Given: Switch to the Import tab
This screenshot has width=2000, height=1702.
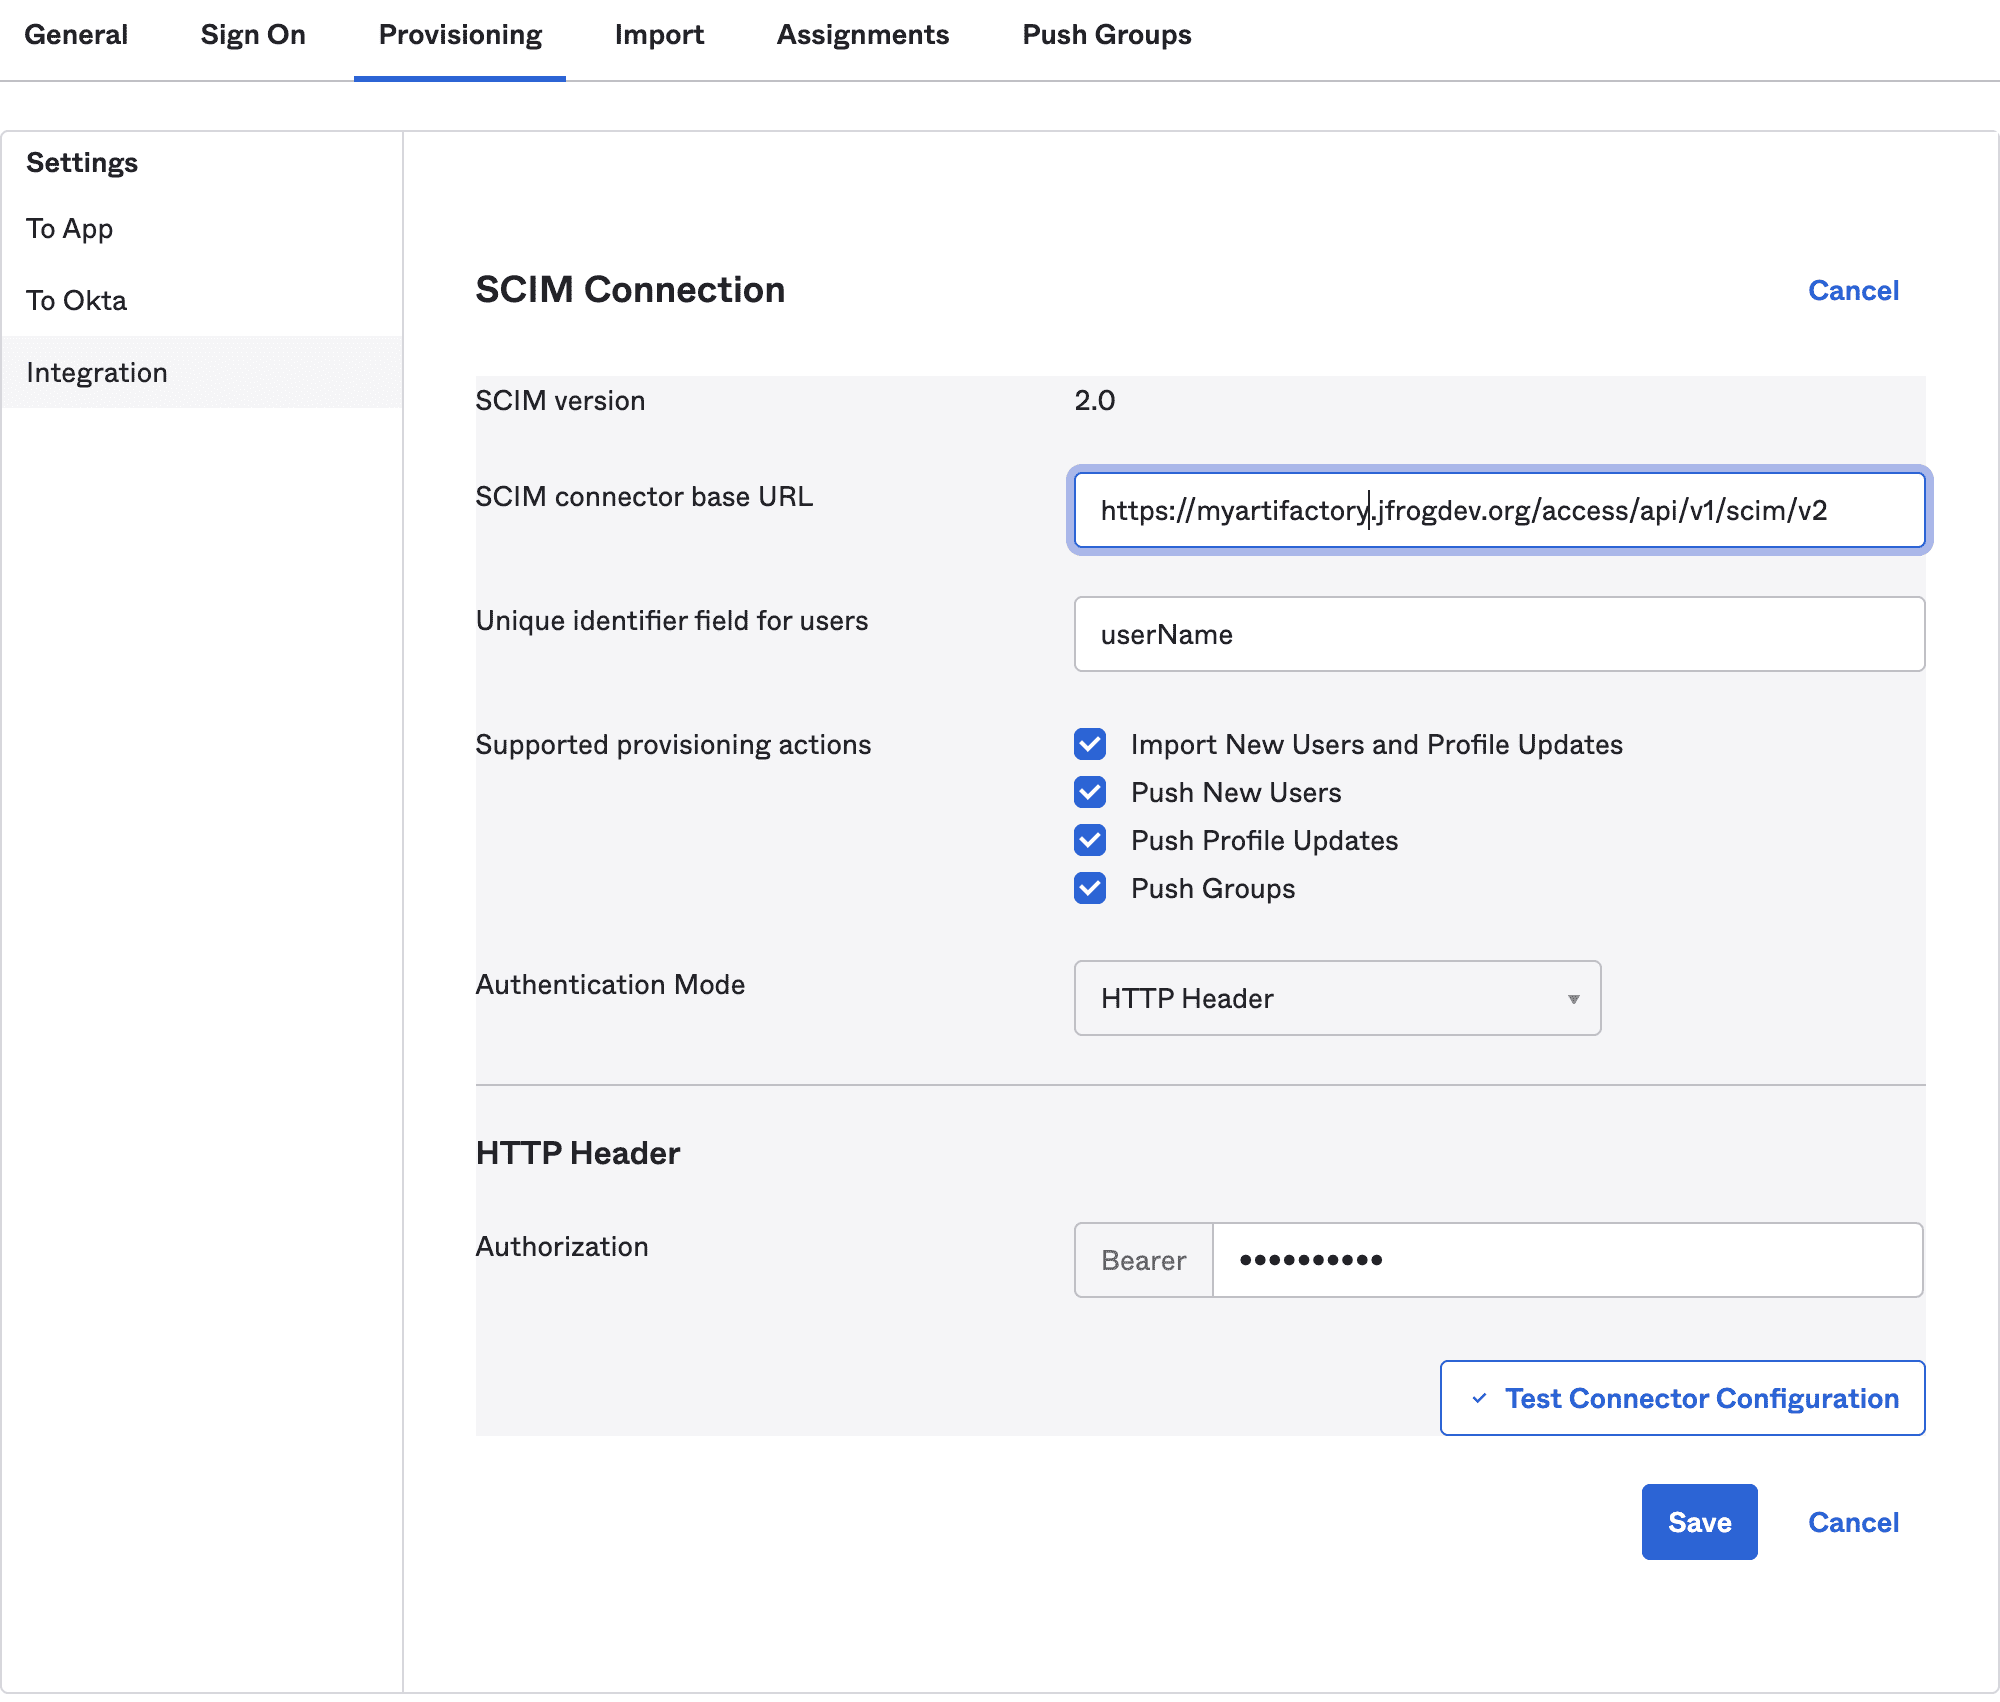Looking at the screenshot, I should 659,34.
